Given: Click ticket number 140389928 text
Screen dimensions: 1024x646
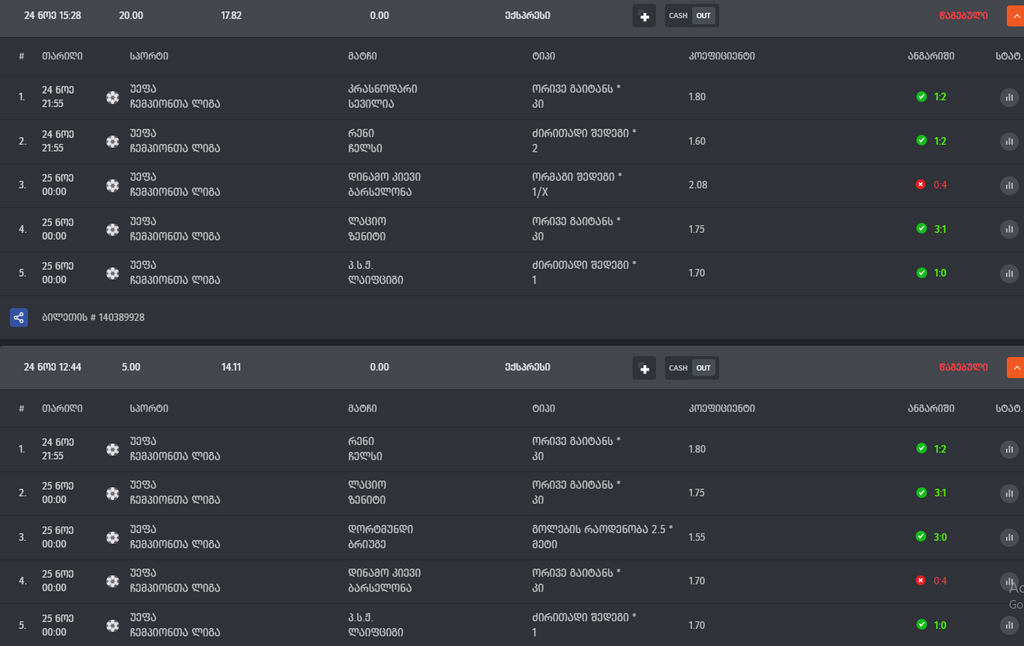Looking at the screenshot, I should coord(93,317).
